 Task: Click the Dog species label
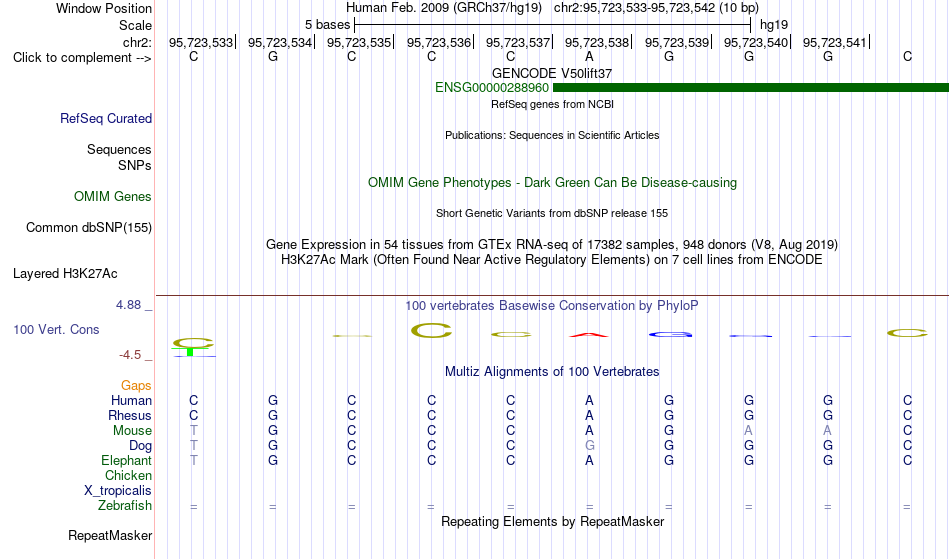141,446
